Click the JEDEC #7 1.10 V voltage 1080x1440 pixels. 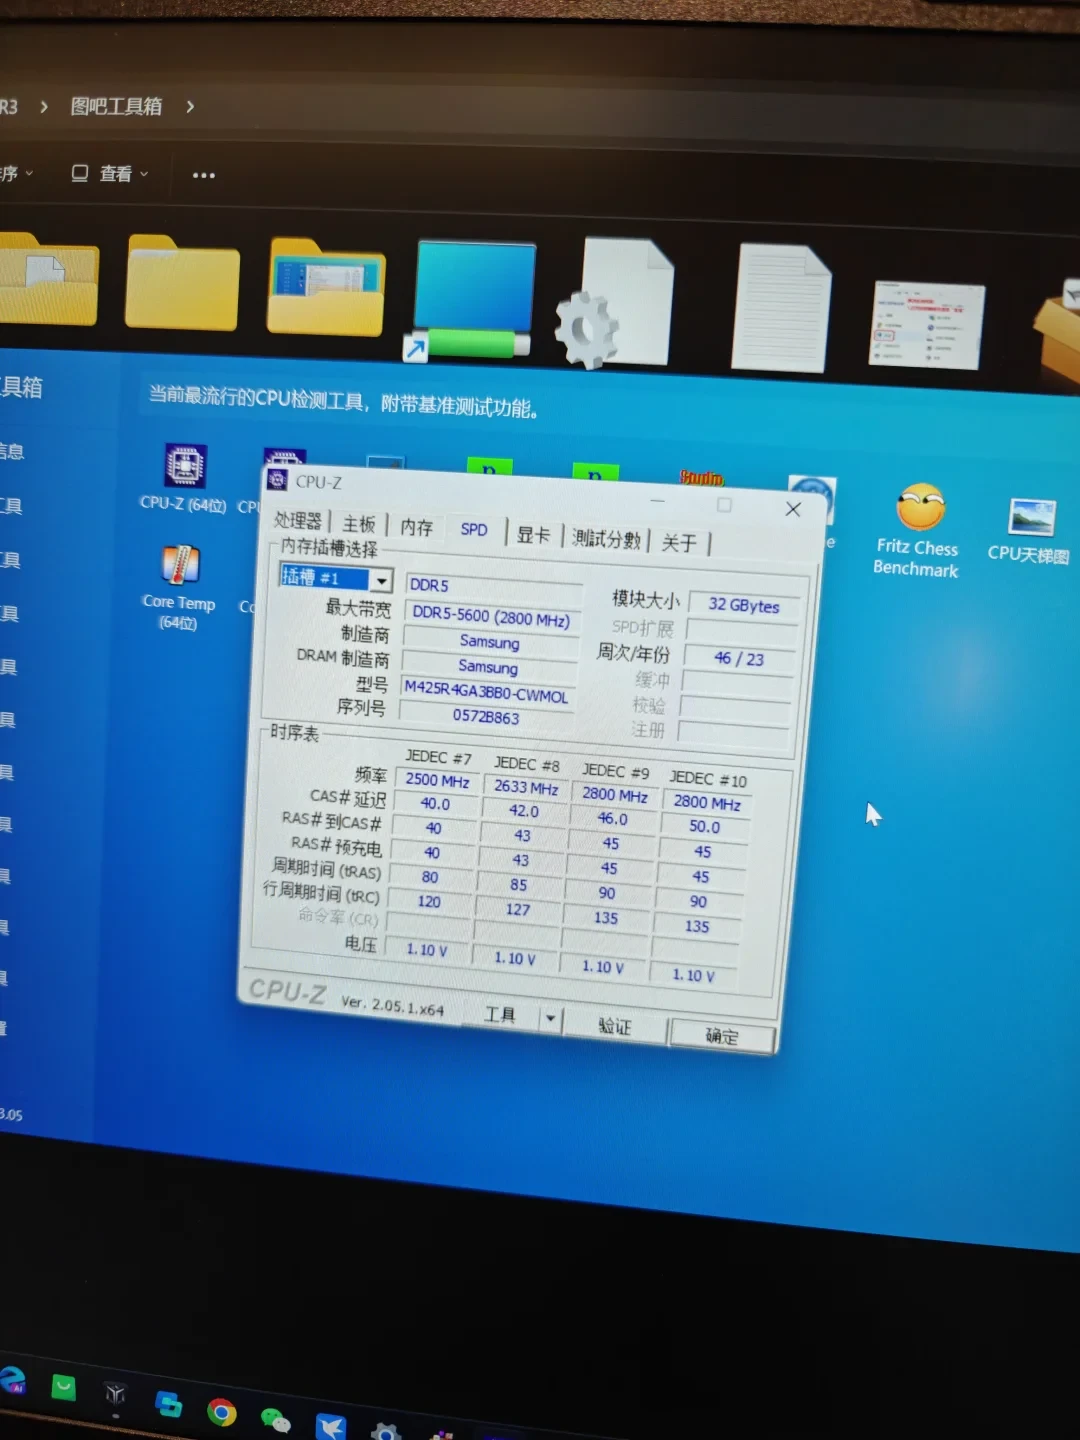pos(427,950)
